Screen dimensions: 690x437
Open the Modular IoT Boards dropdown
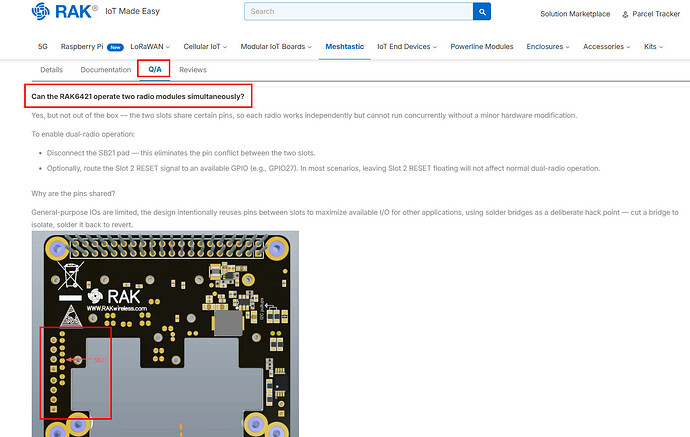pyautogui.click(x=276, y=47)
